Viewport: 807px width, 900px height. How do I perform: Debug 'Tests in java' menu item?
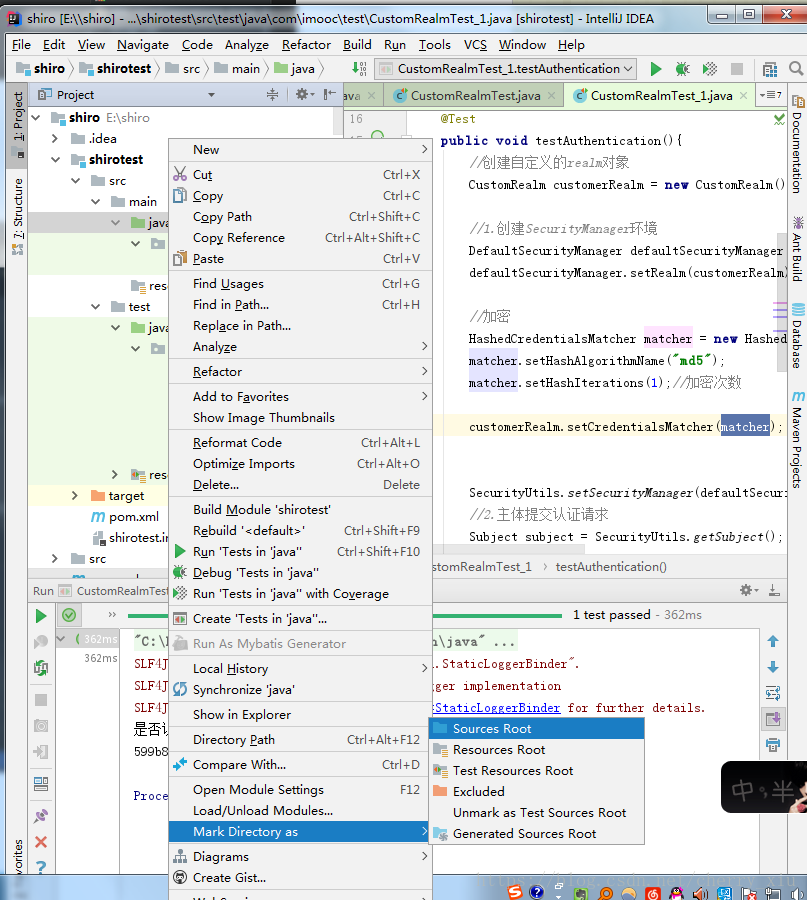[x=300, y=573]
